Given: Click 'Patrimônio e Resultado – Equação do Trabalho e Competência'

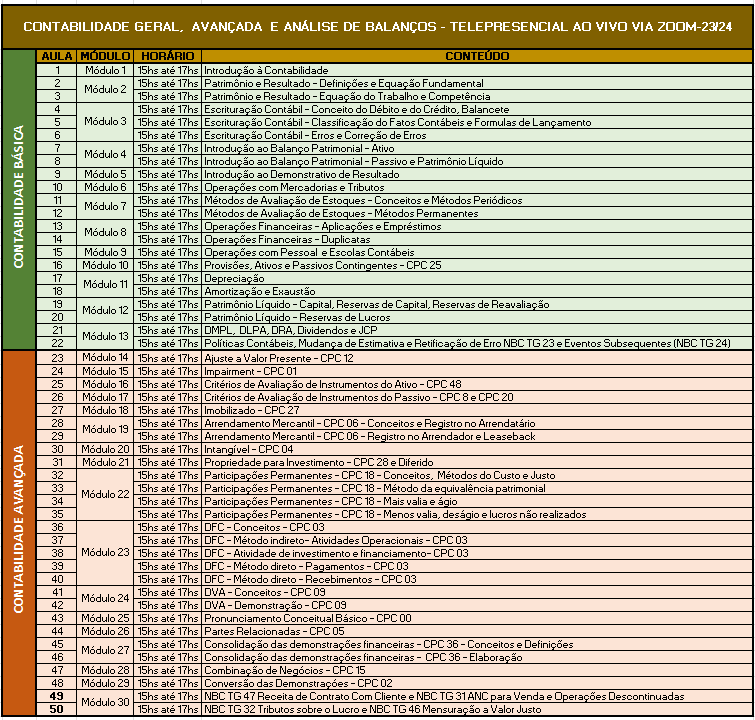Looking at the screenshot, I should point(477,96).
